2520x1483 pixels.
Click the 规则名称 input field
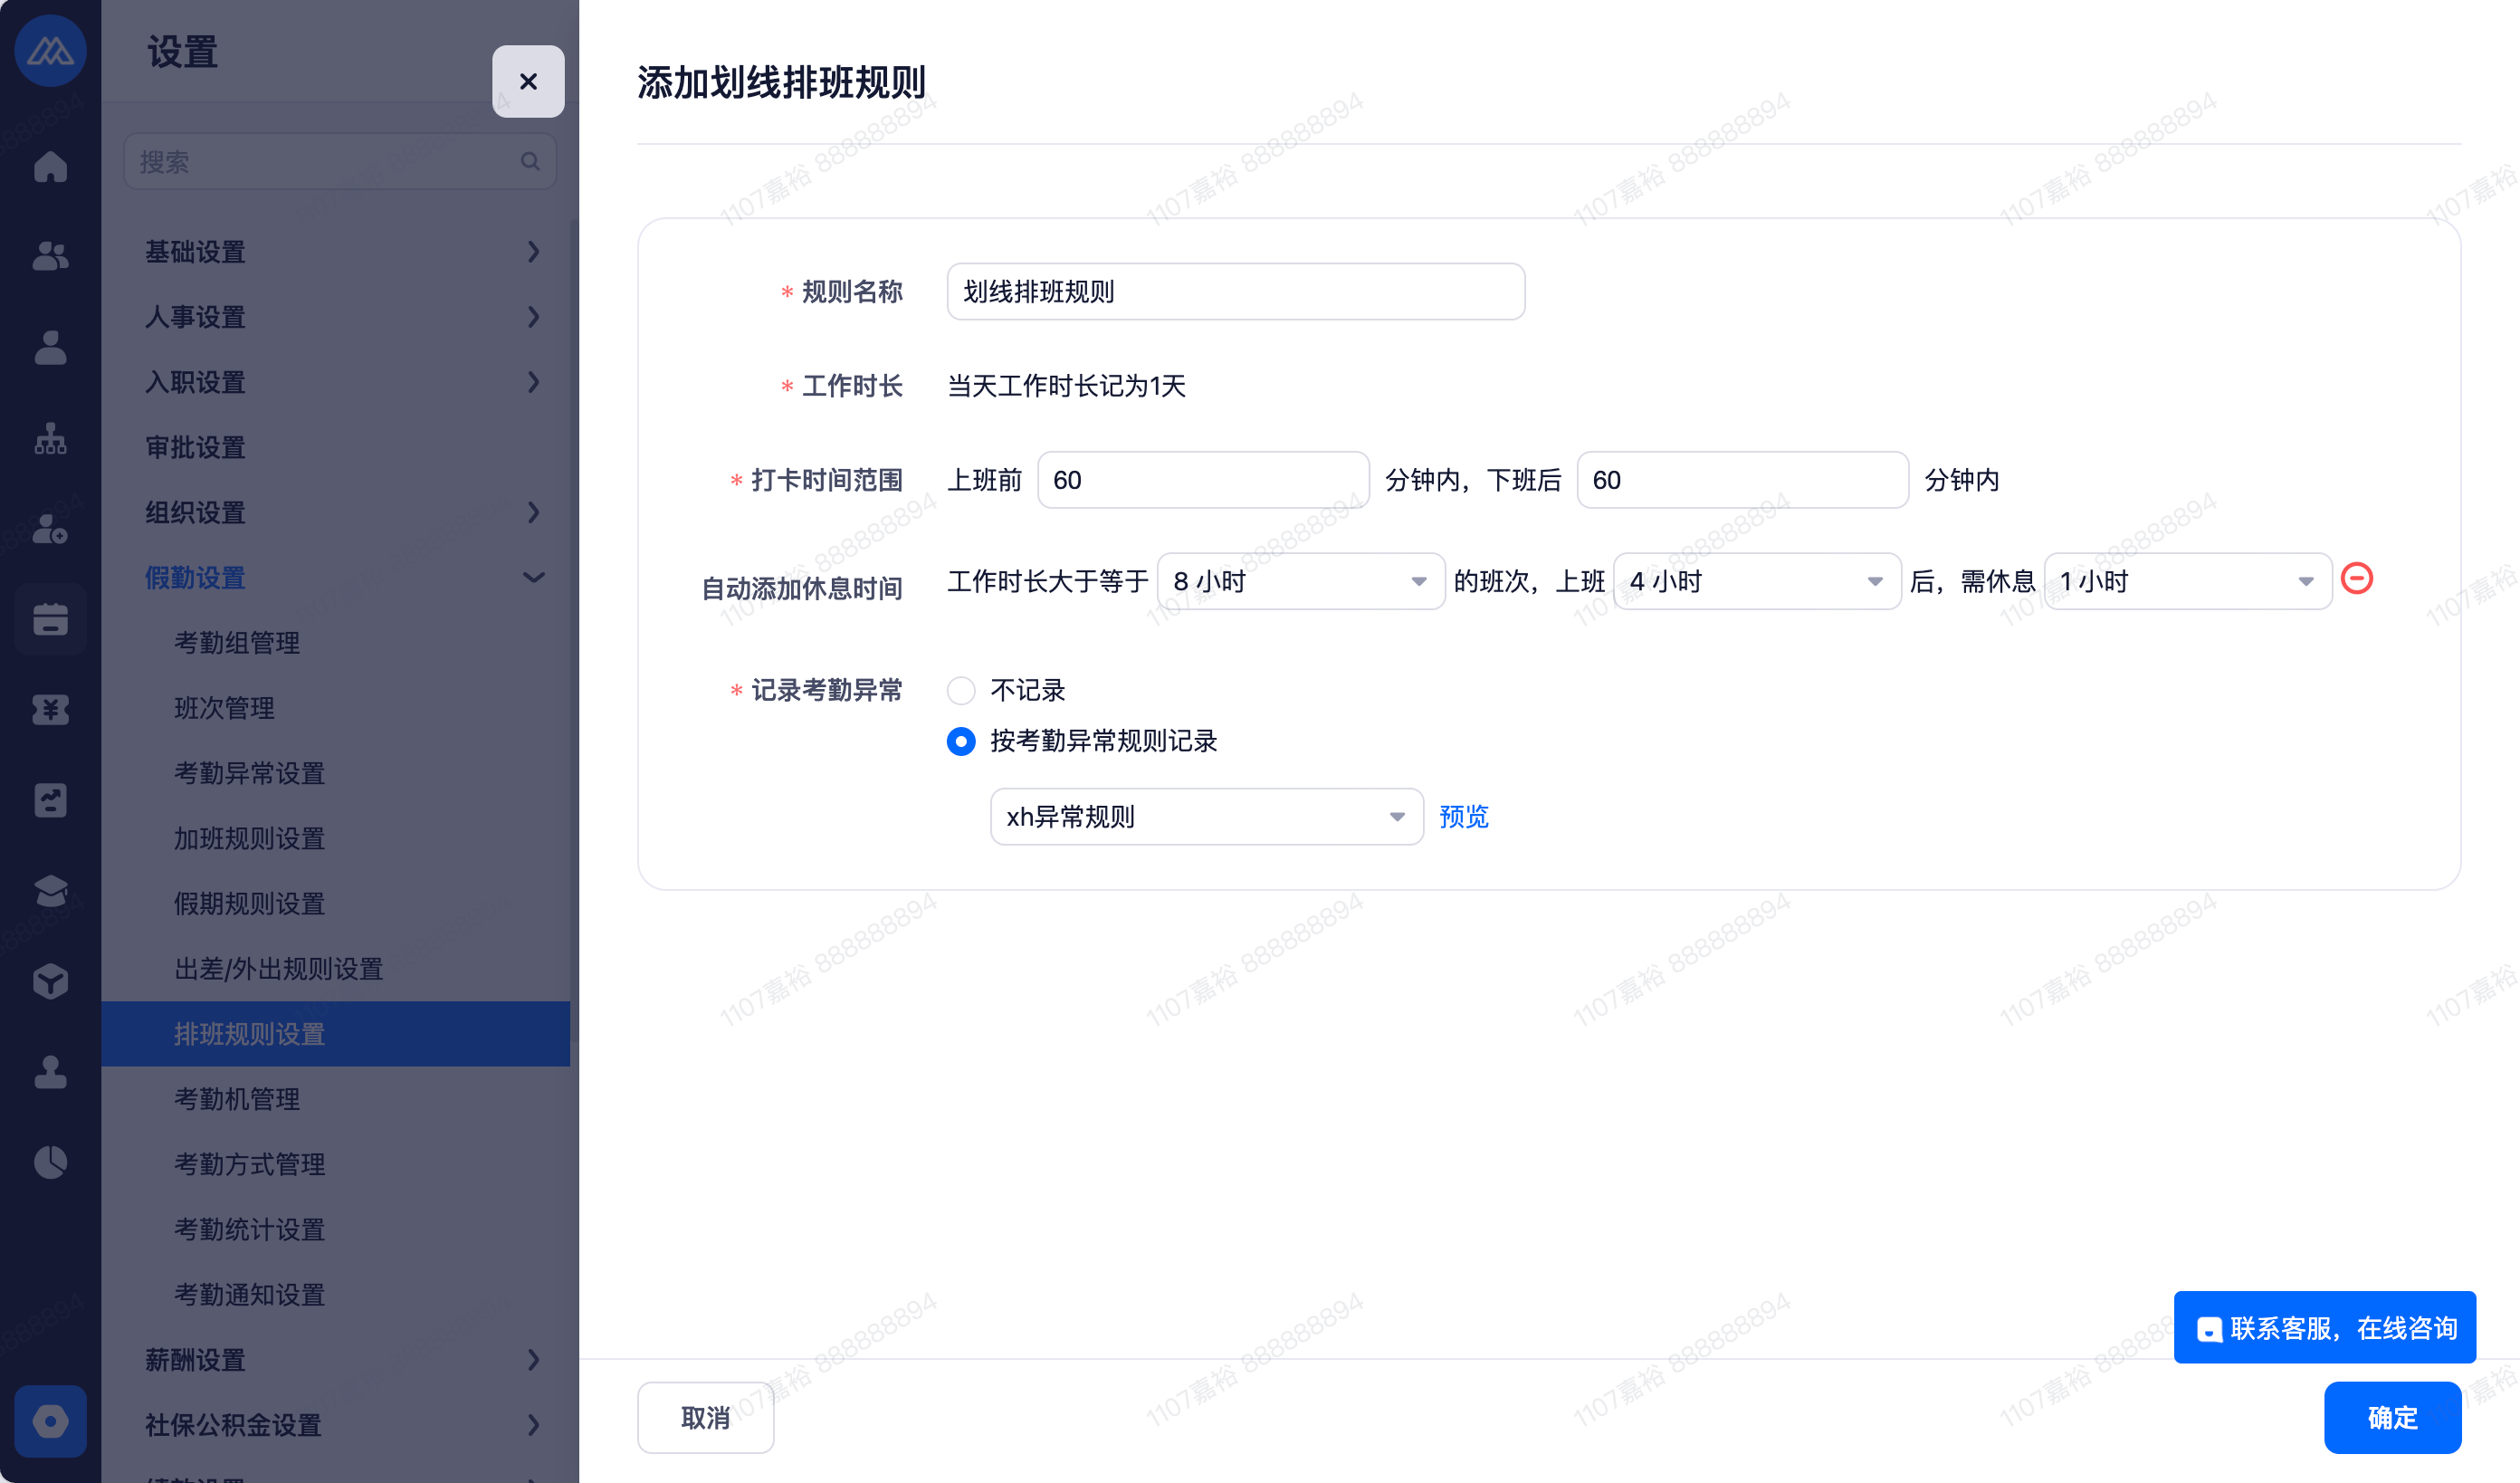[x=1235, y=292]
